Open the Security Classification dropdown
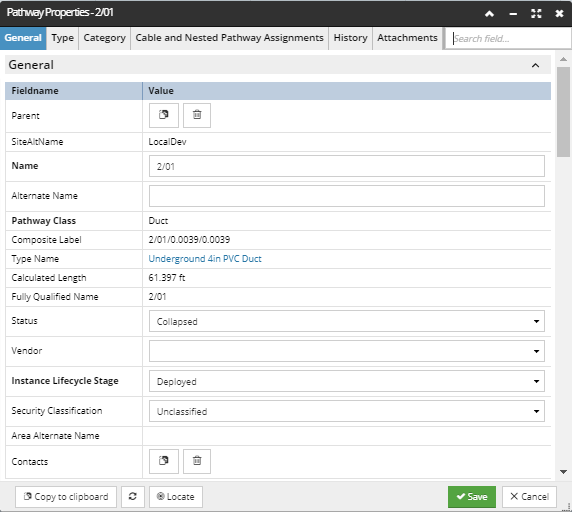The height and width of the screenshot is (512, 572). (x=347, y=411)
